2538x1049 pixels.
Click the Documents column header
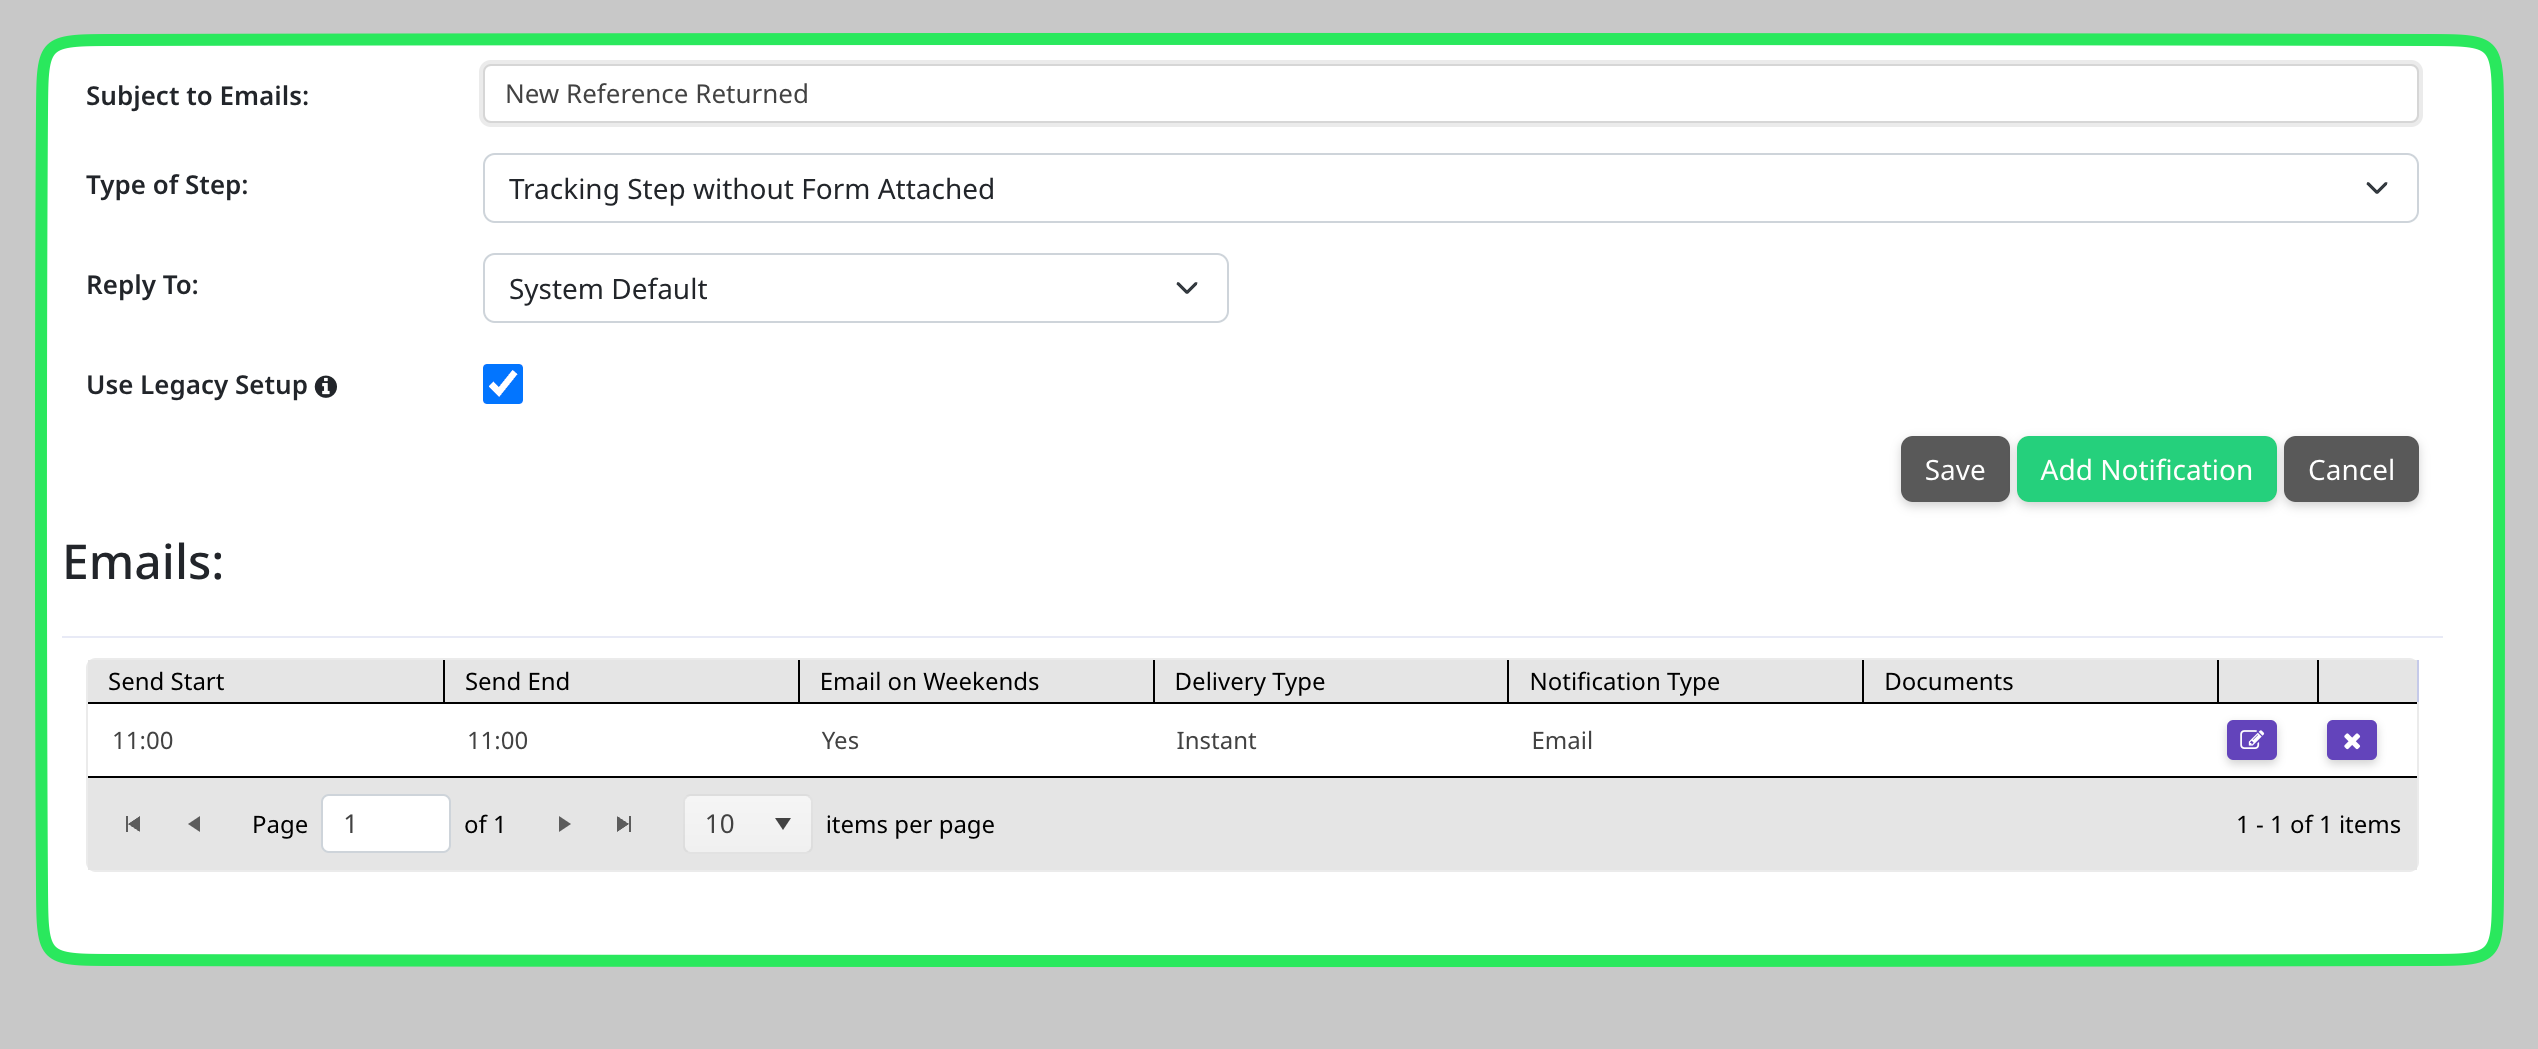pyautogui.click(x=2040, y=681)
